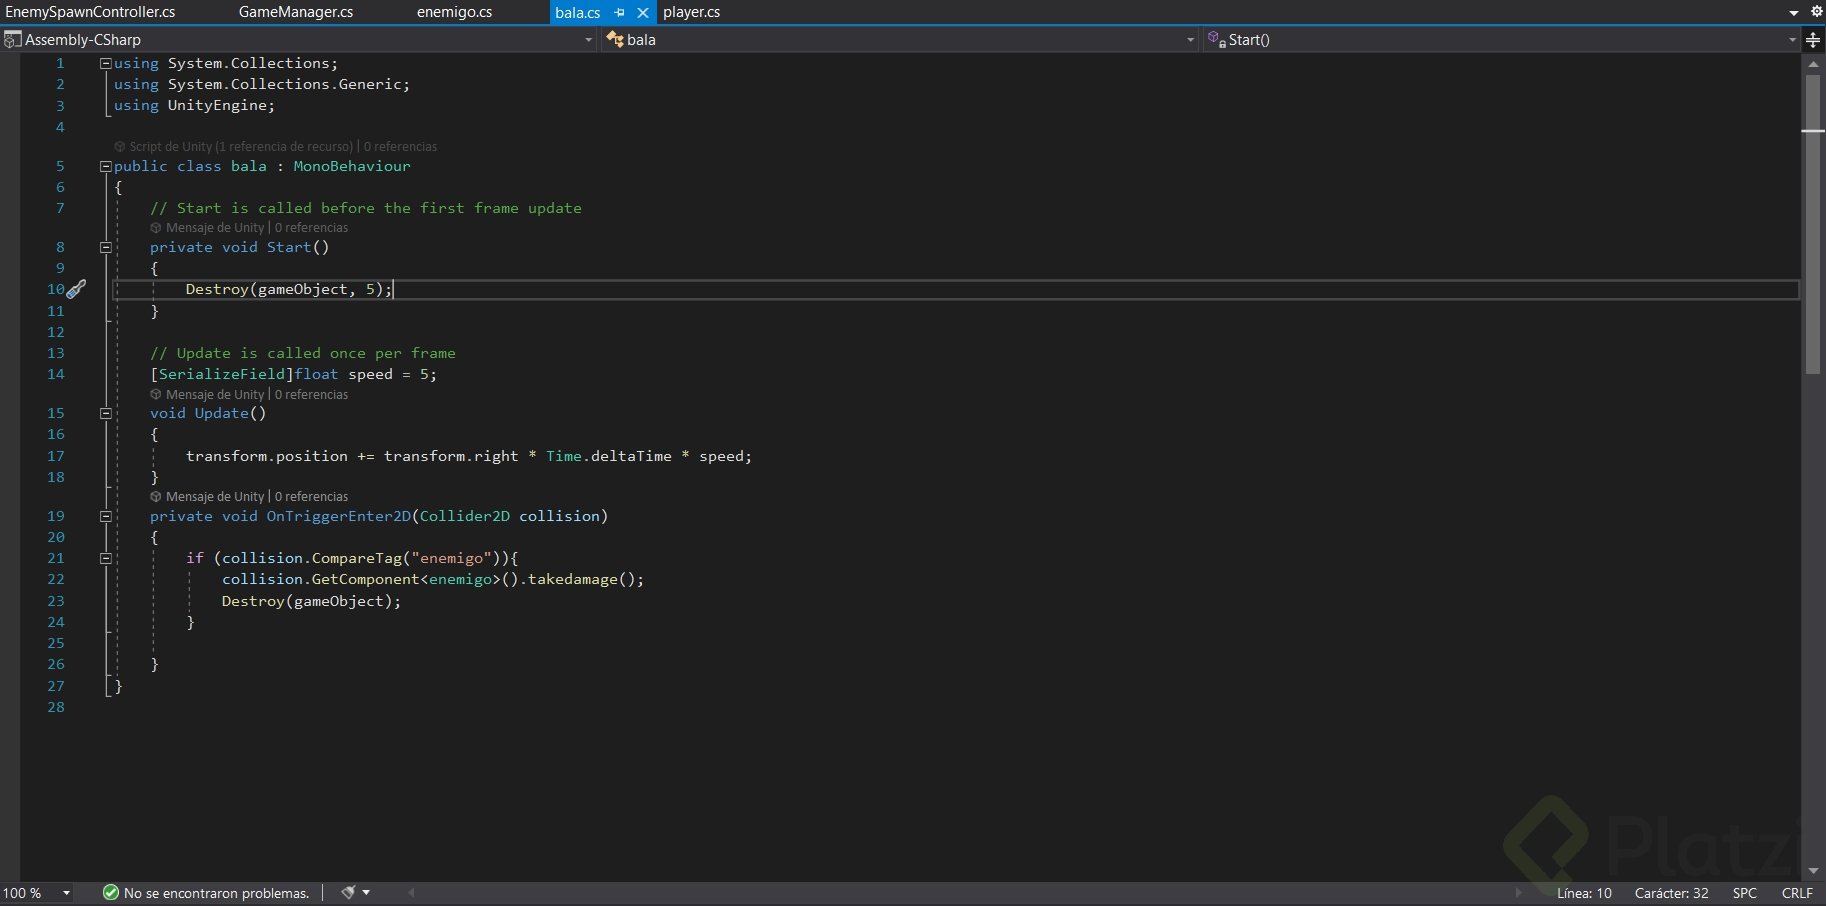Viewport: 1826px width, 906px height.
Task: Collapse the Update() method outline
Action: click(105, 413)
